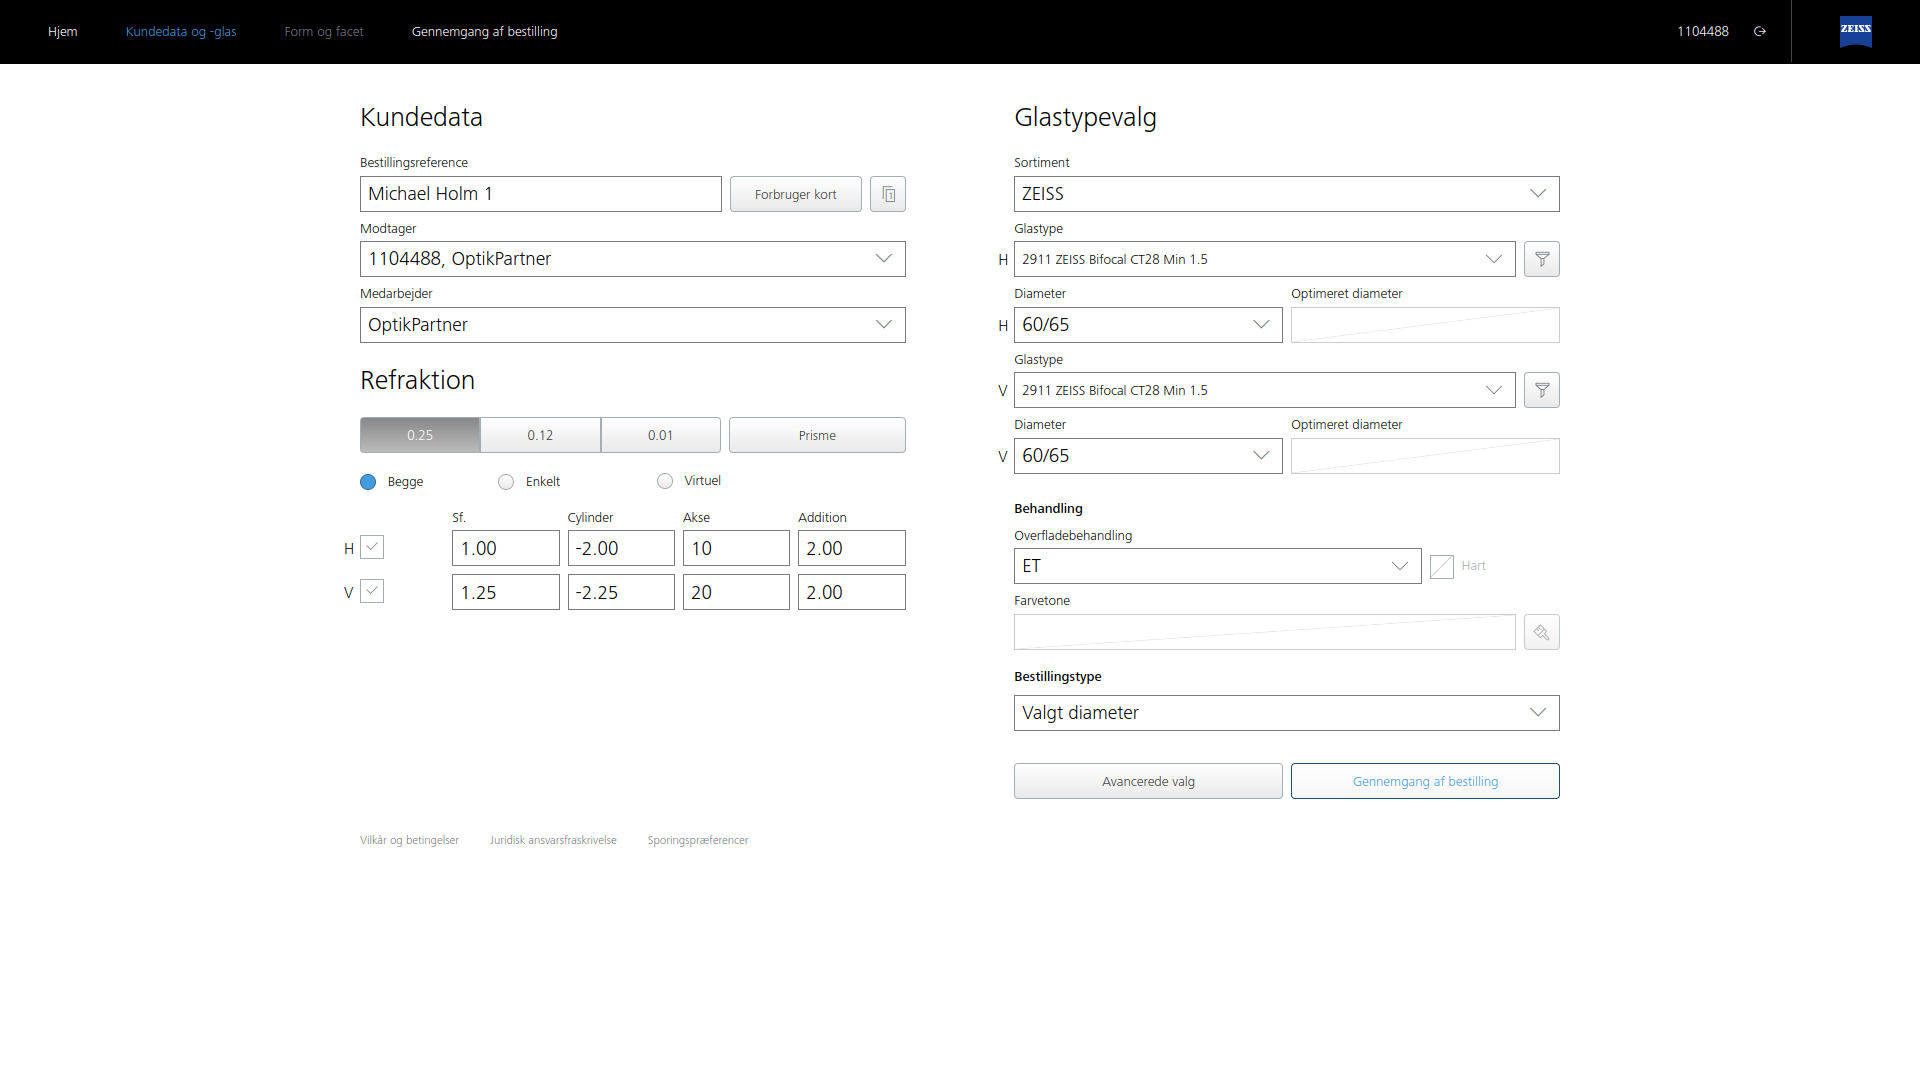Click the Farvetone color picker icon
The height and width of the screenshot is (1080, 1920).
[1541, 632]
